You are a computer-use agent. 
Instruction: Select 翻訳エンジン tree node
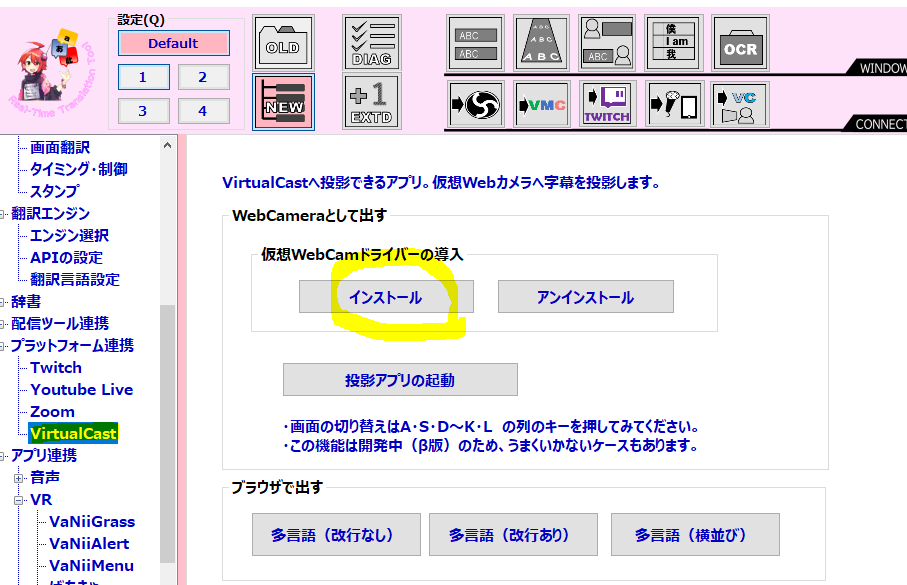[x=50, y=214]
